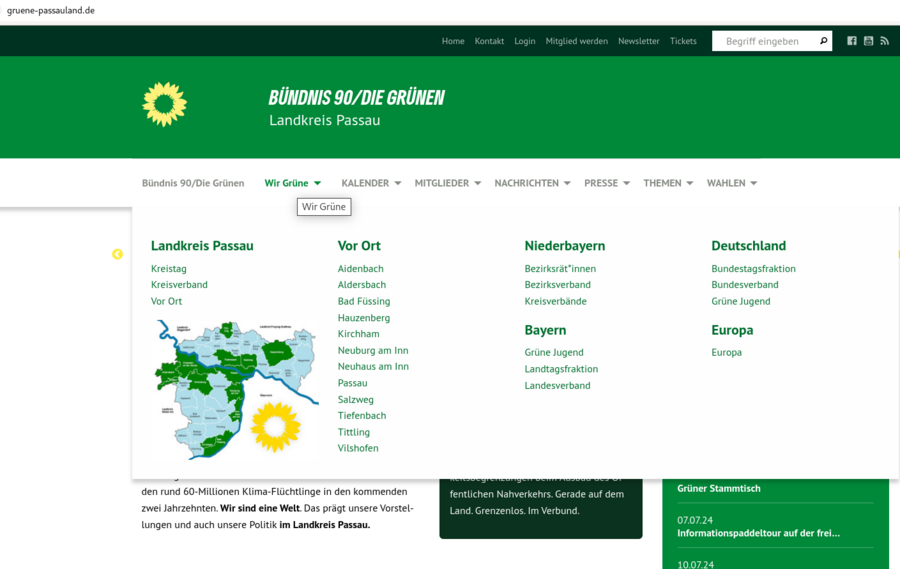Open the Kontakt link
900x569 pixels.
pyautogui.click(x=489, y=41)
